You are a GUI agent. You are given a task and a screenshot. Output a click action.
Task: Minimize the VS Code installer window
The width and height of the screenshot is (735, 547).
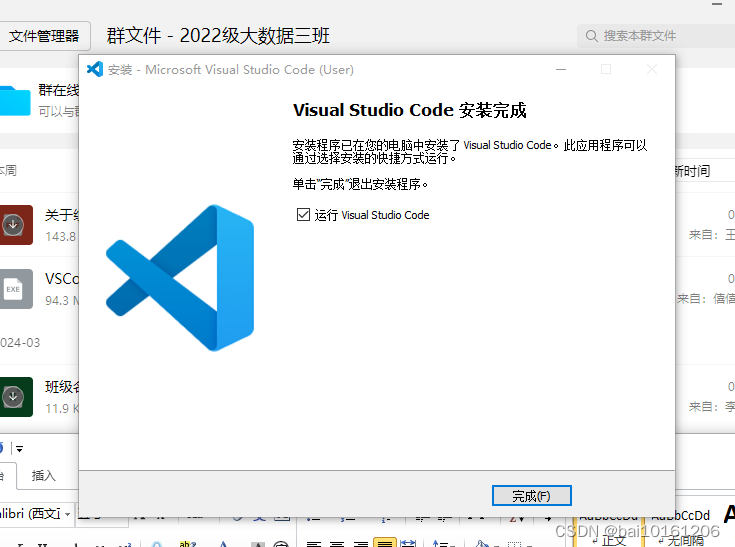pyautogui.click(x=561, y=69)
